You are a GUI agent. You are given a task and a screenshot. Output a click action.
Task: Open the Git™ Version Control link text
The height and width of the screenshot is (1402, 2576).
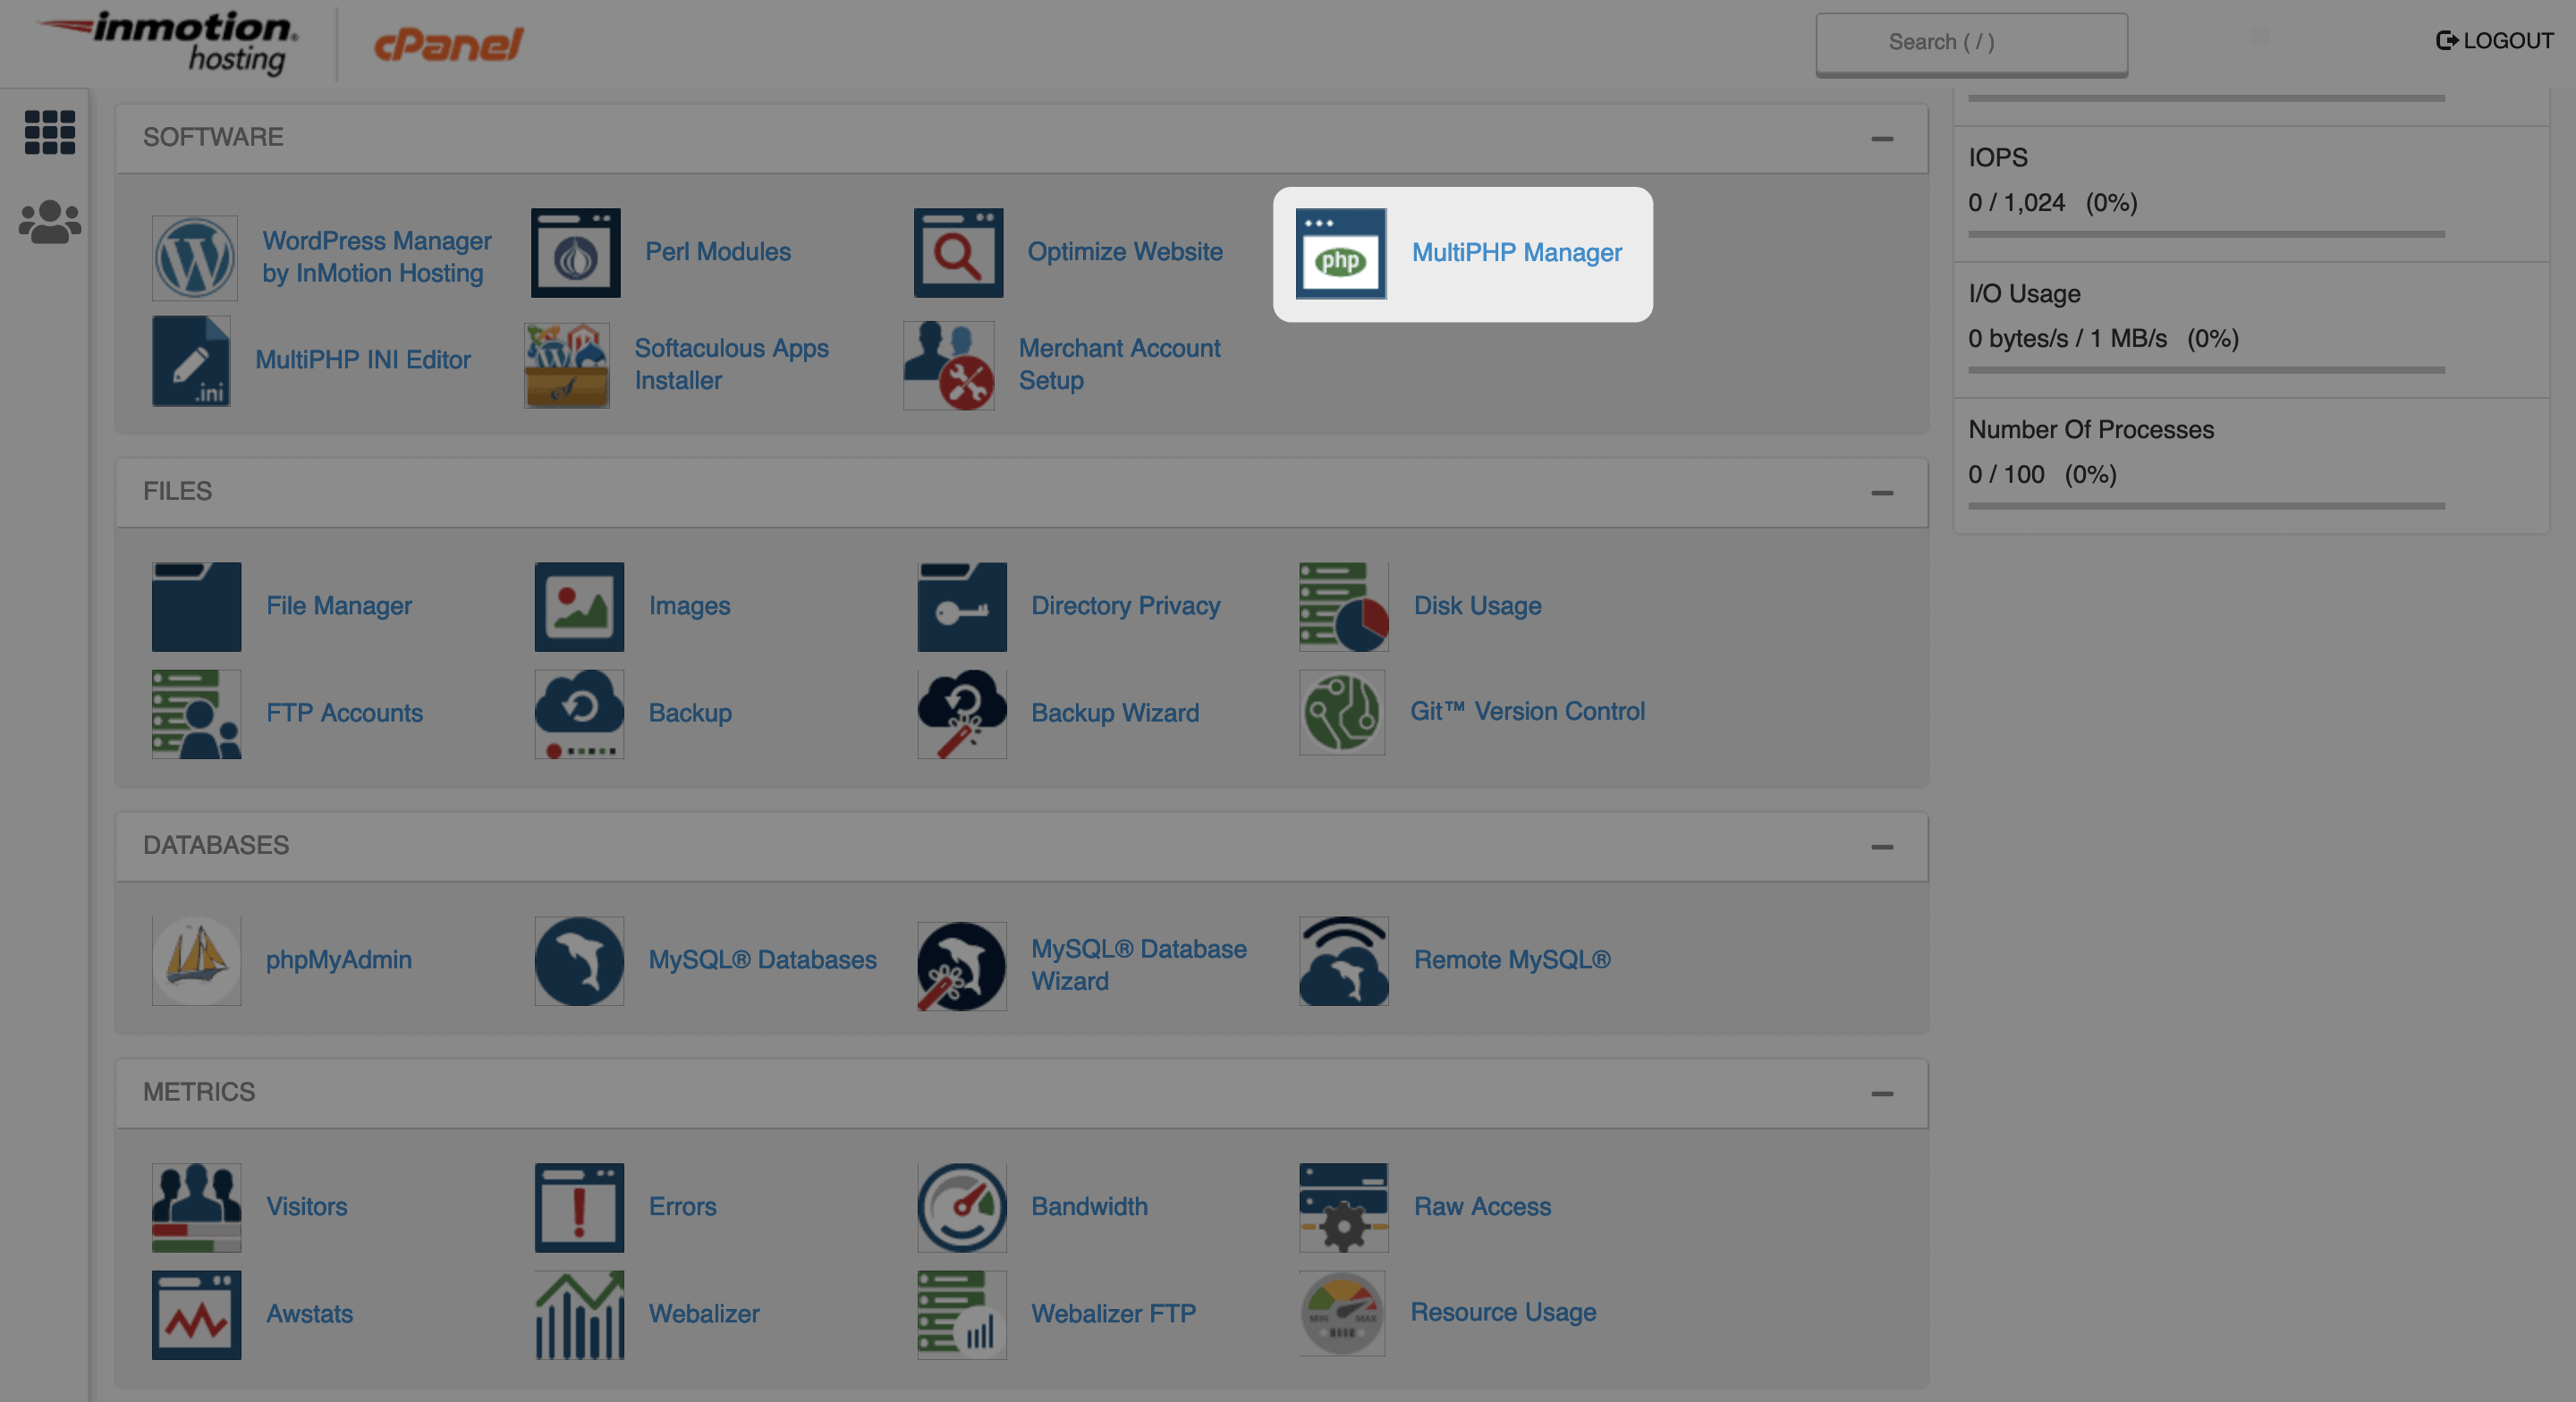point(1527,712)
